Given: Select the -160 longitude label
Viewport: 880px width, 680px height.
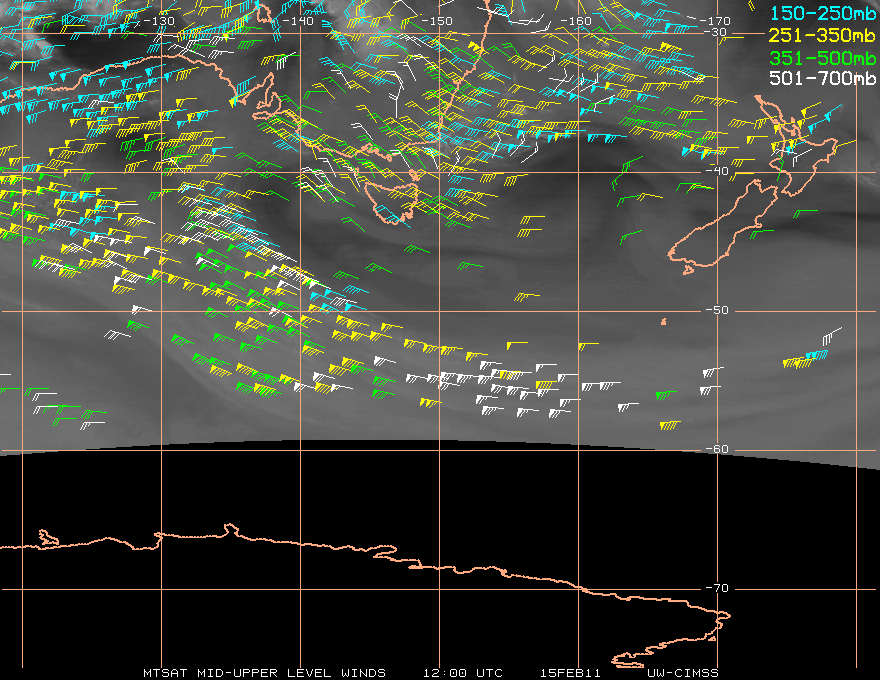Looking at the screenshot, I should [576, 21].
